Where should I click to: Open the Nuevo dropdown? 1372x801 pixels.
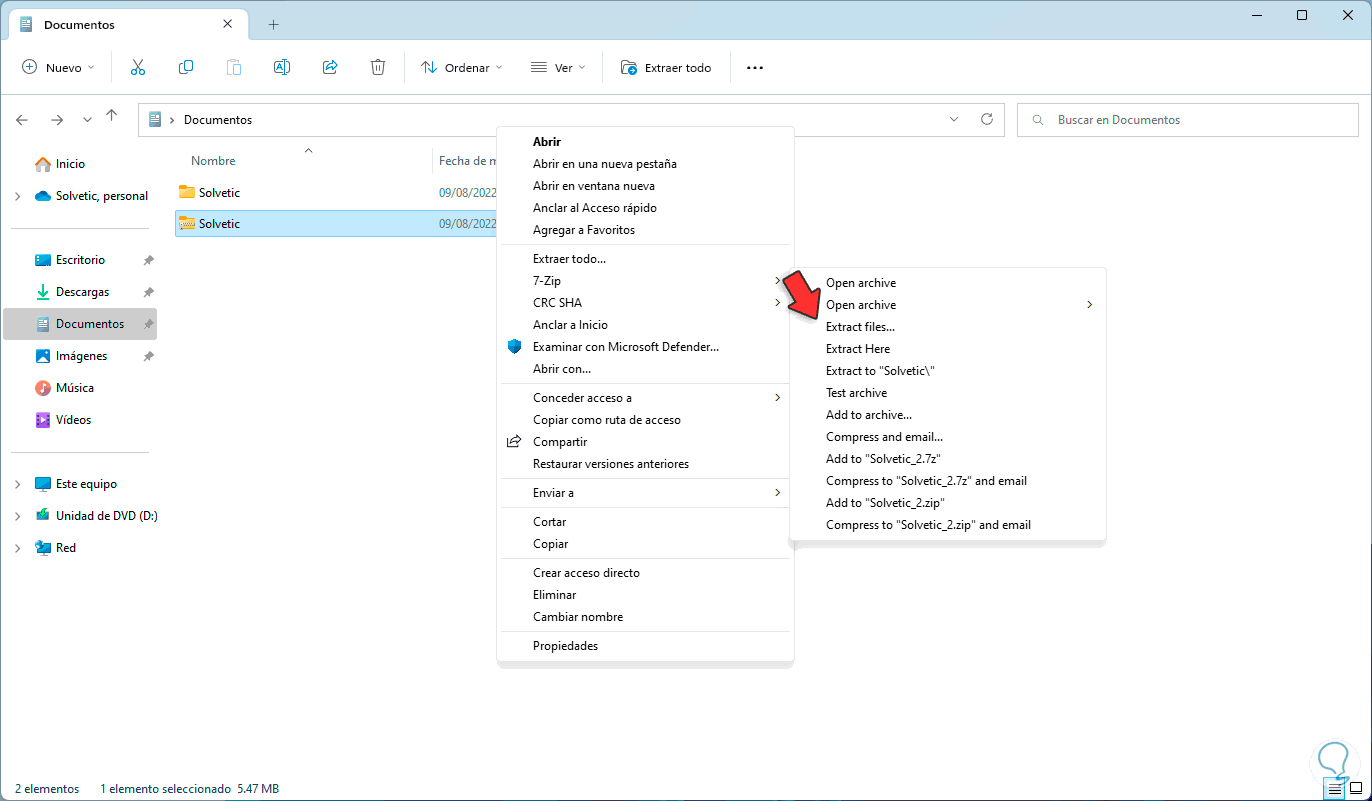(59, 68)
